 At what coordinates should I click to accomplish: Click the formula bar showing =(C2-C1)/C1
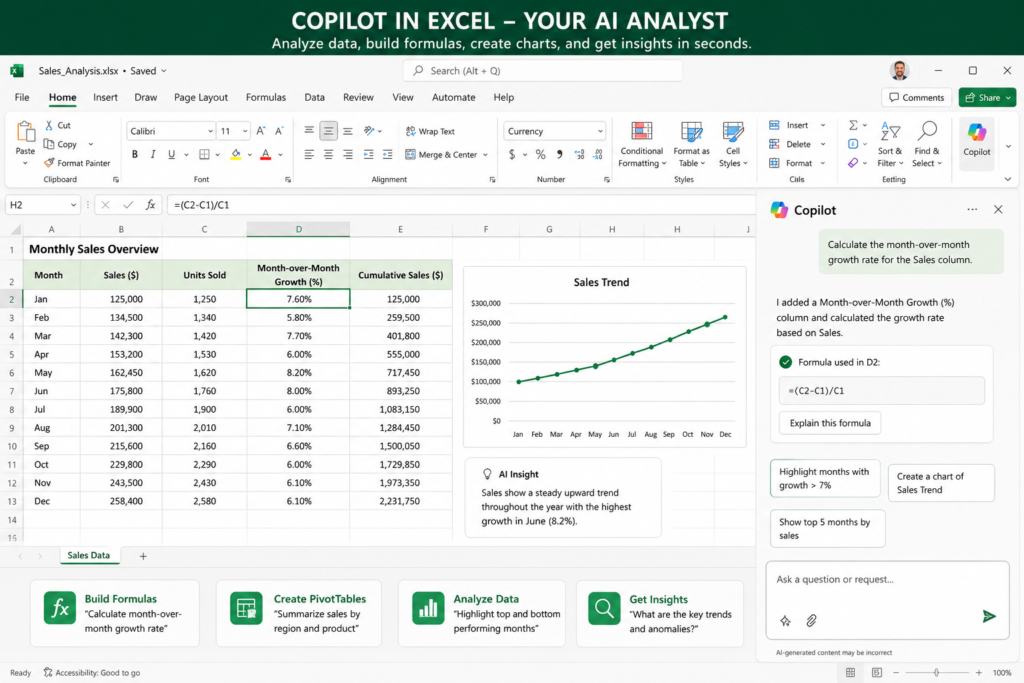point(460,205)
